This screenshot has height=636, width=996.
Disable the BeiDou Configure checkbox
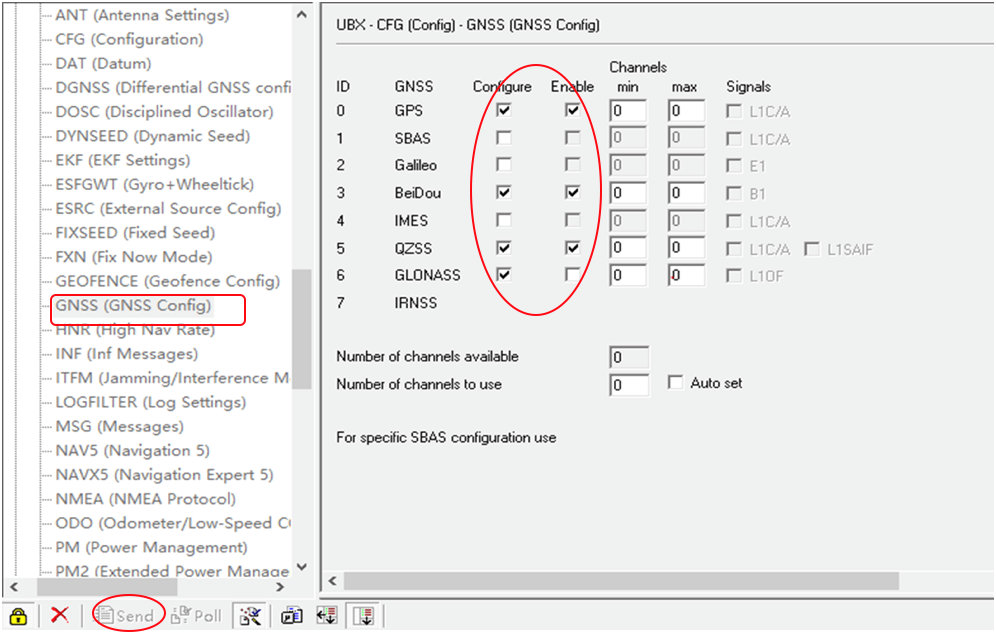[502, 192]
